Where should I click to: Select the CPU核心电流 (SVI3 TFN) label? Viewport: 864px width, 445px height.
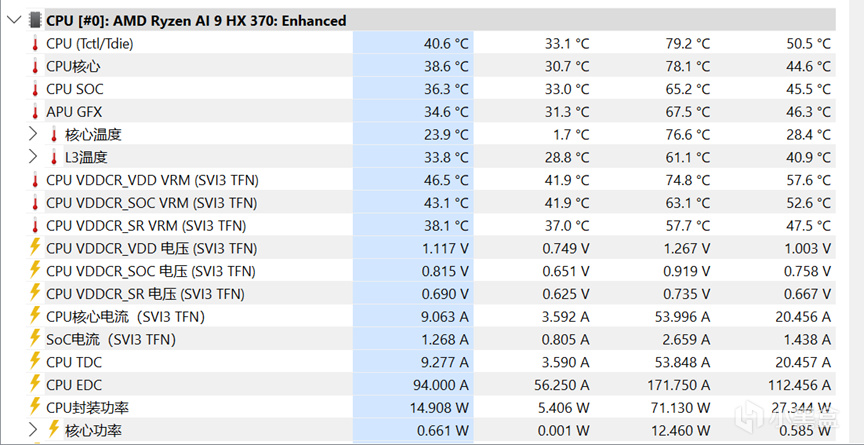pos(126,317)
